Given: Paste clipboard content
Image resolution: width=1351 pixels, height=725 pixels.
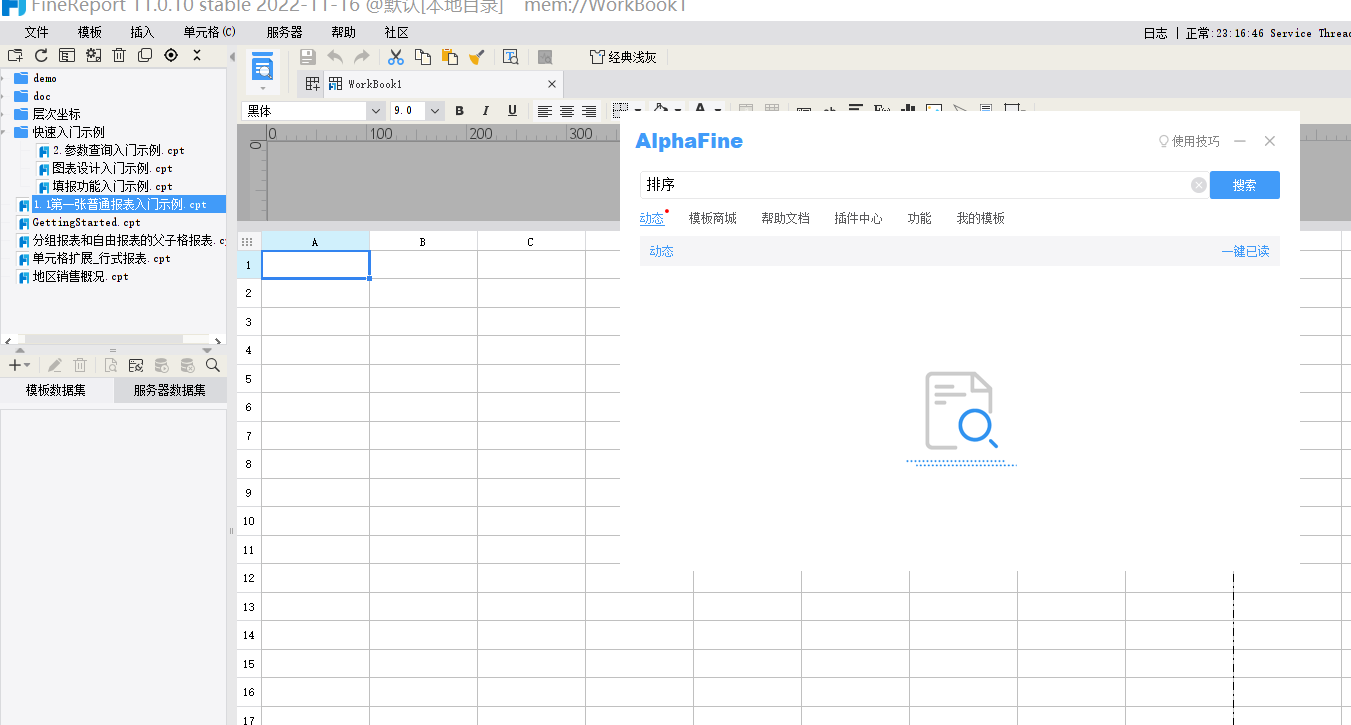Looking at the screenshot, I should pyautogui.click(x=450, y=58).
